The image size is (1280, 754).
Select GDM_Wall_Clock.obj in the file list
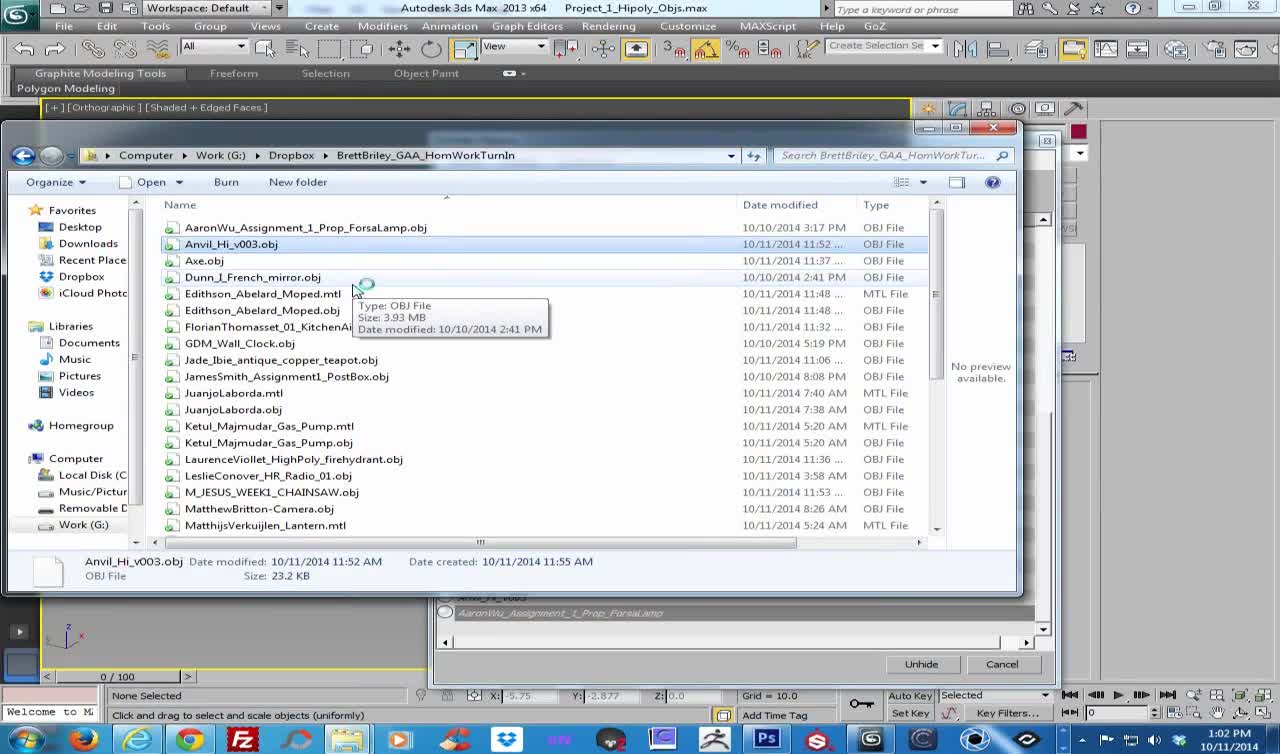click(x=240, y=344)
